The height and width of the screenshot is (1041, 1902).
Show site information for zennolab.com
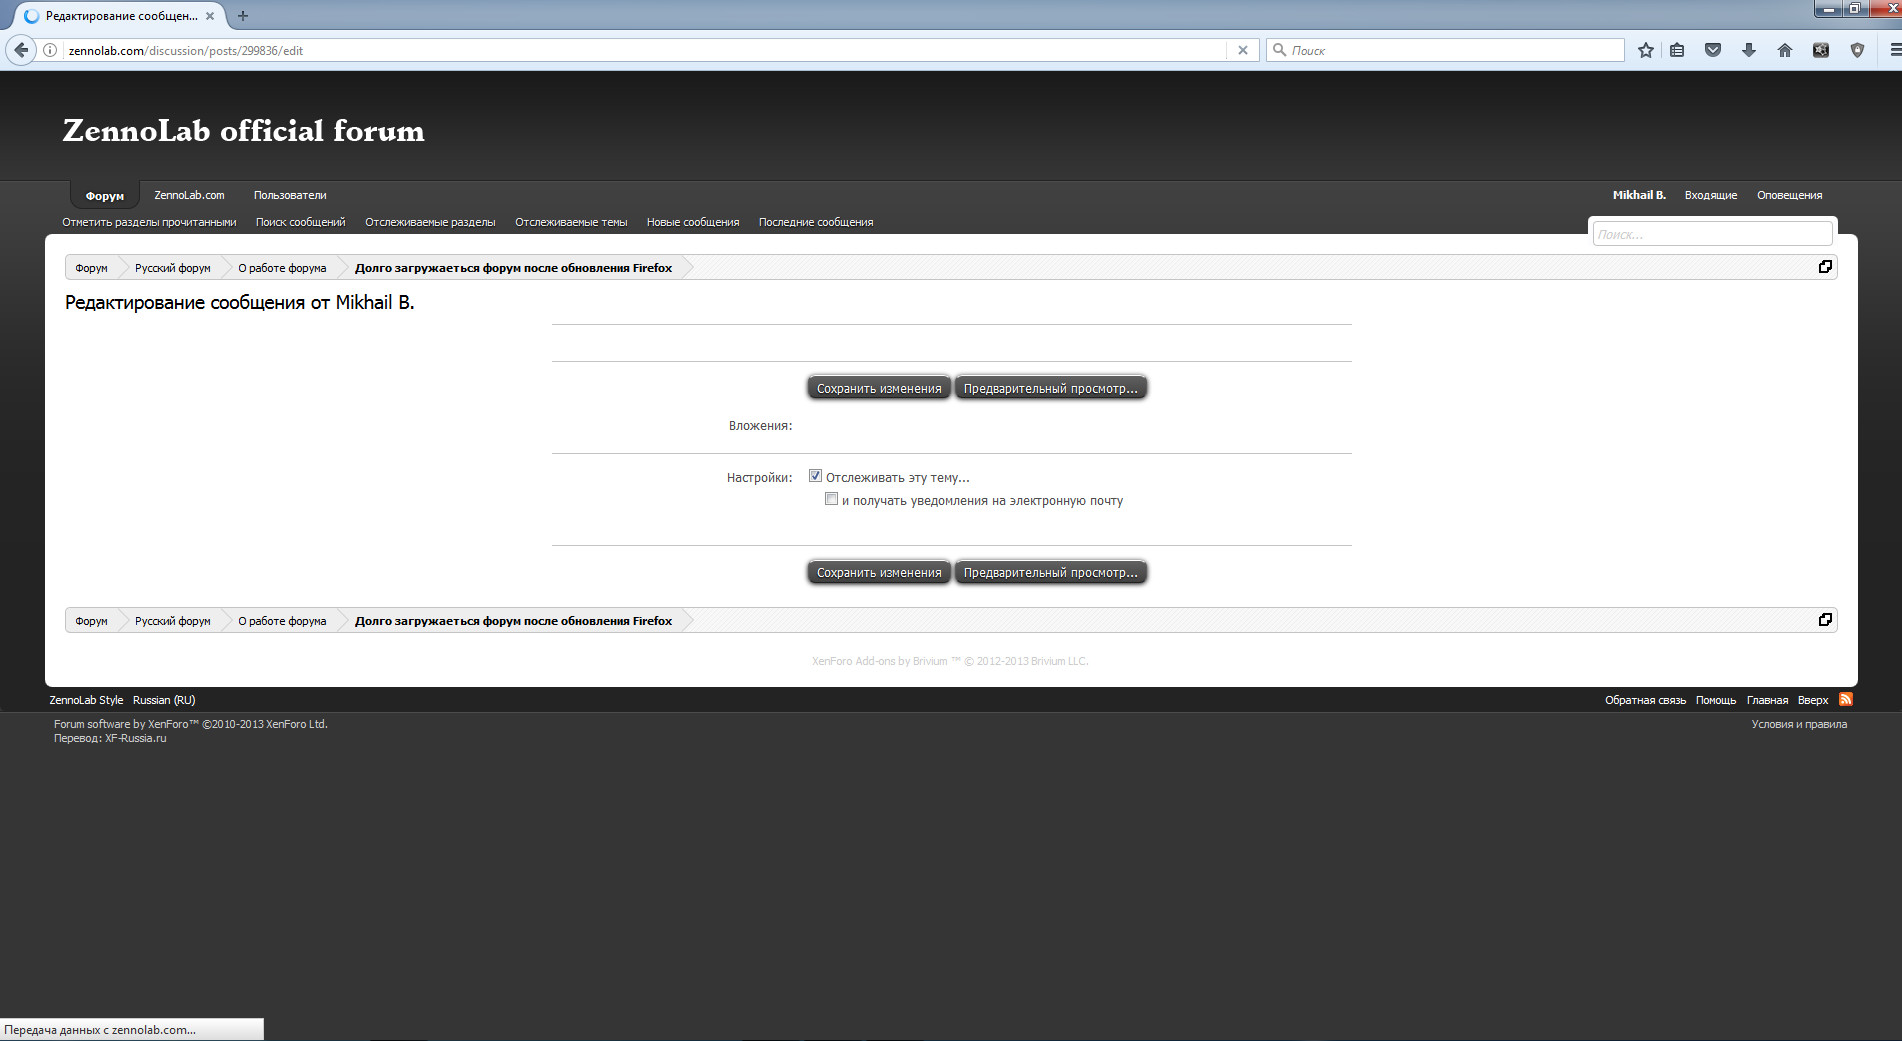pos(50,50)
